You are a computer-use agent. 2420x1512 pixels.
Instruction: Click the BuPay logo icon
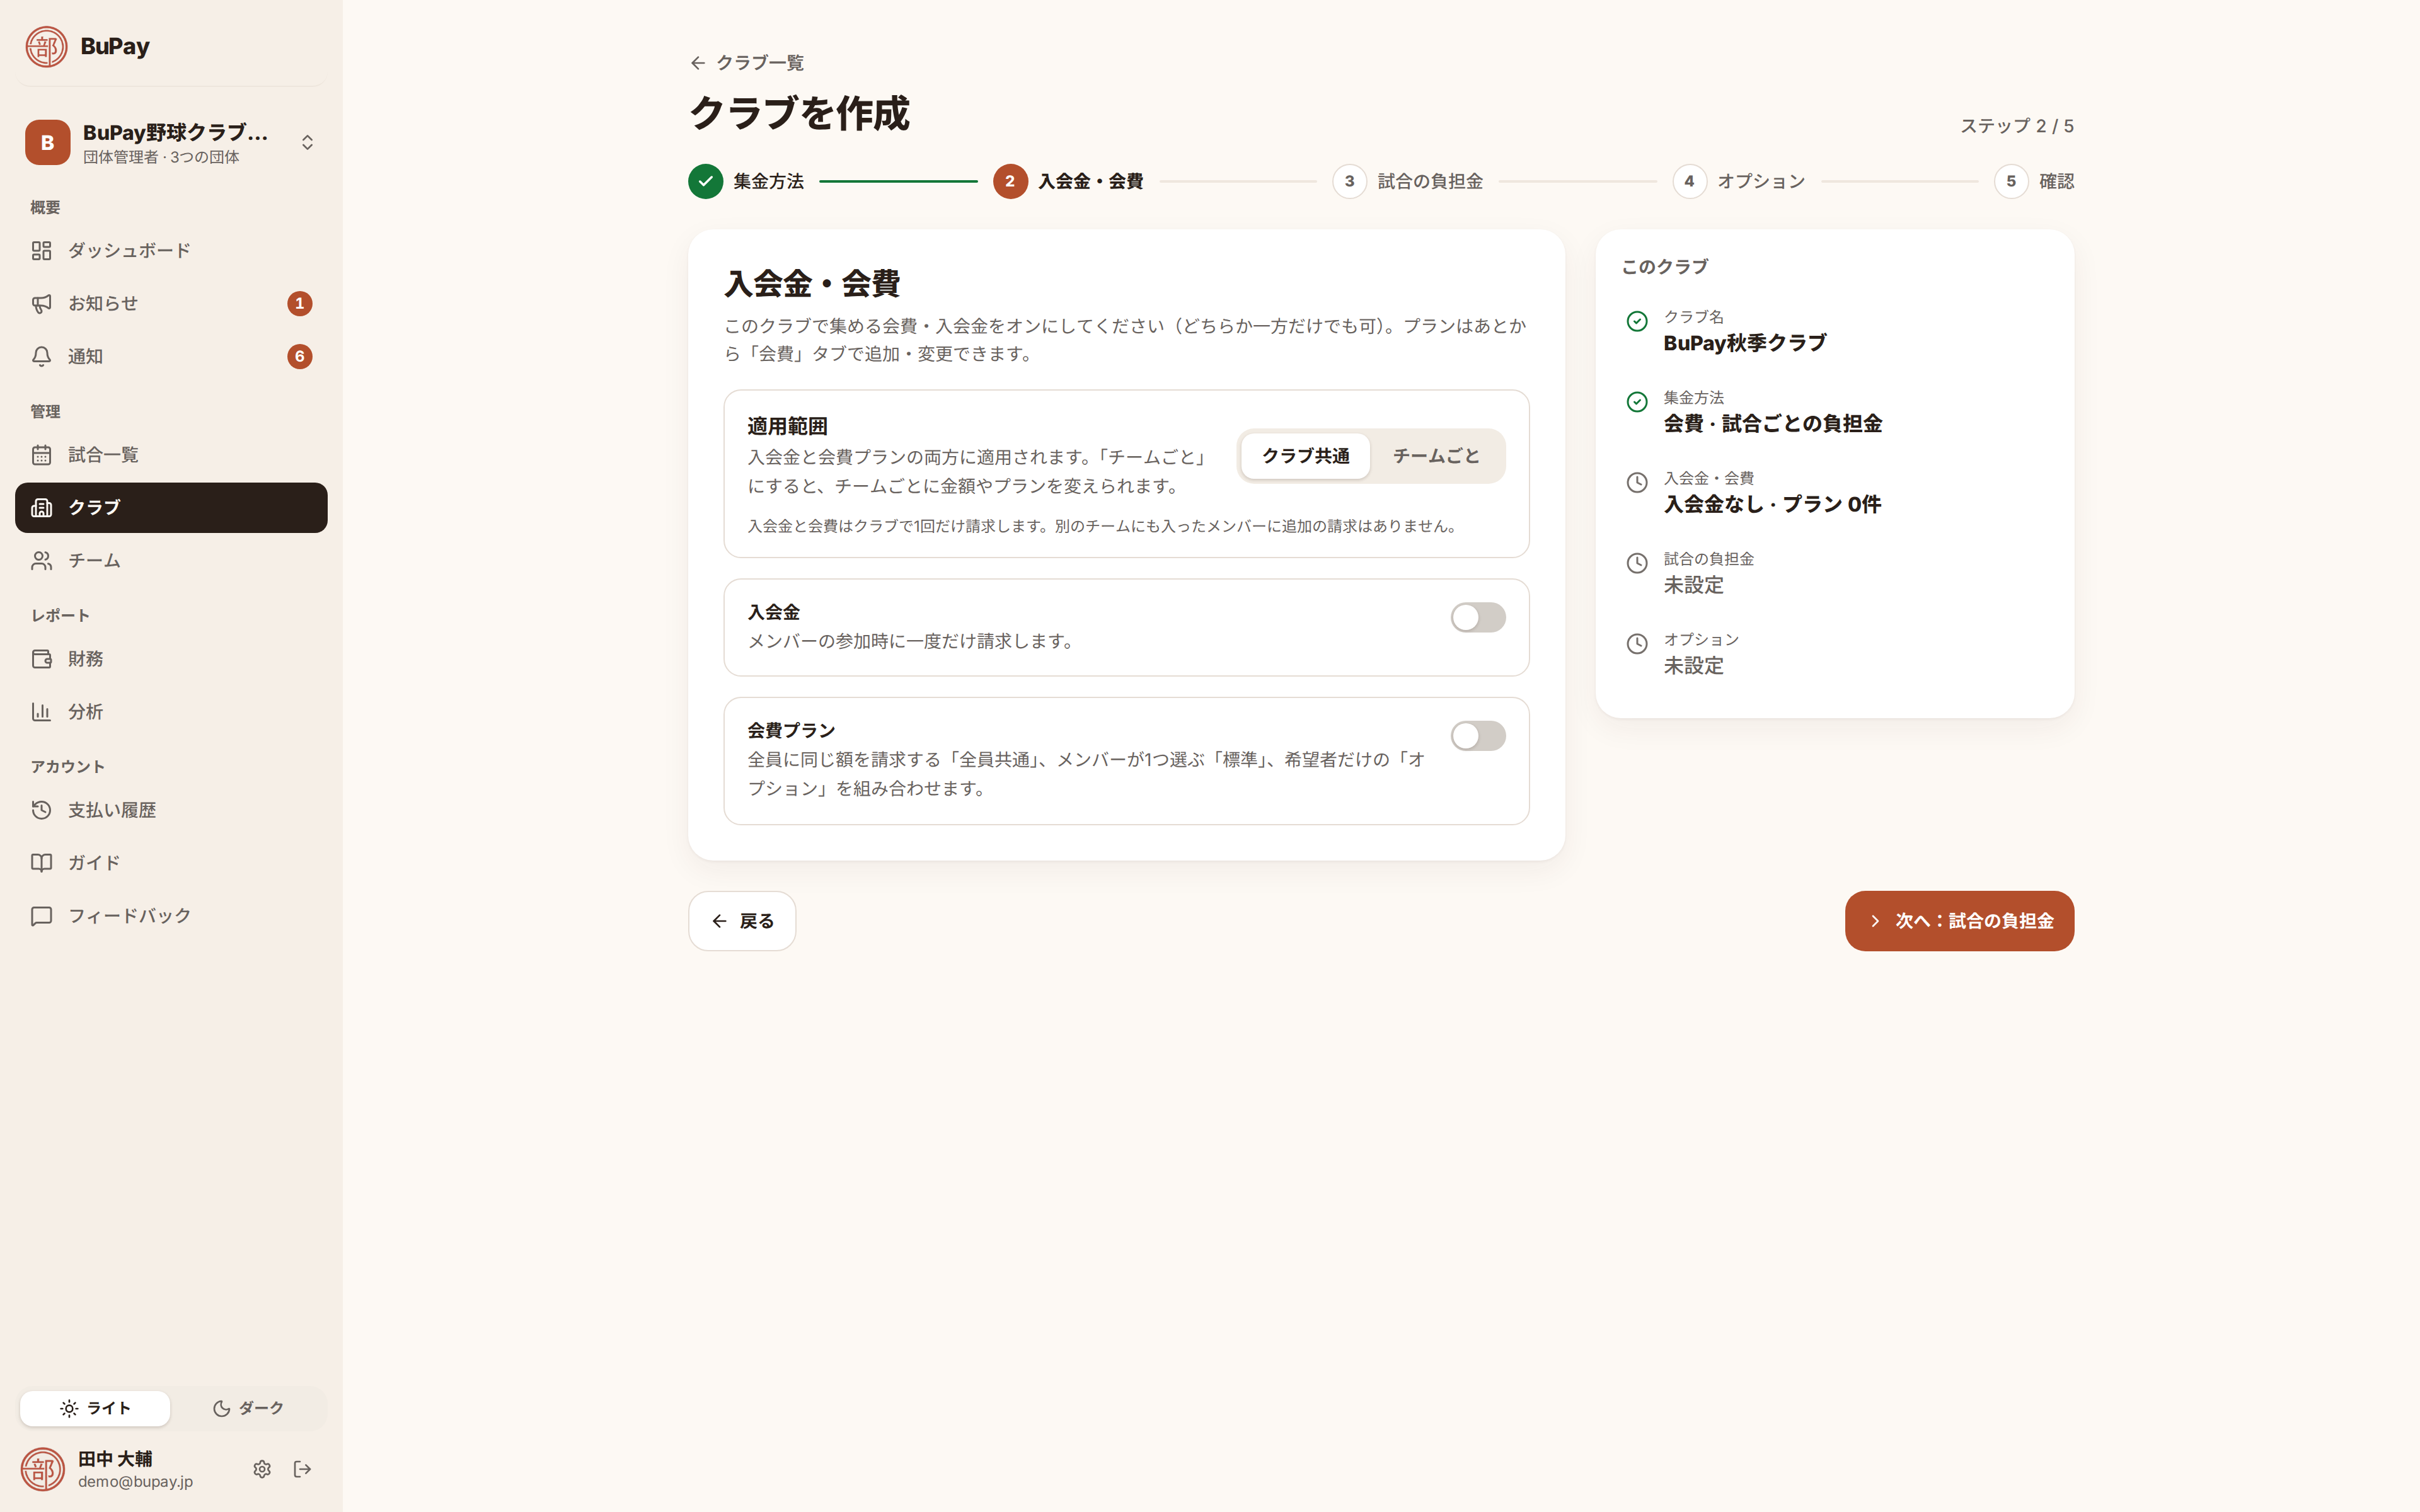coord(46,46)
